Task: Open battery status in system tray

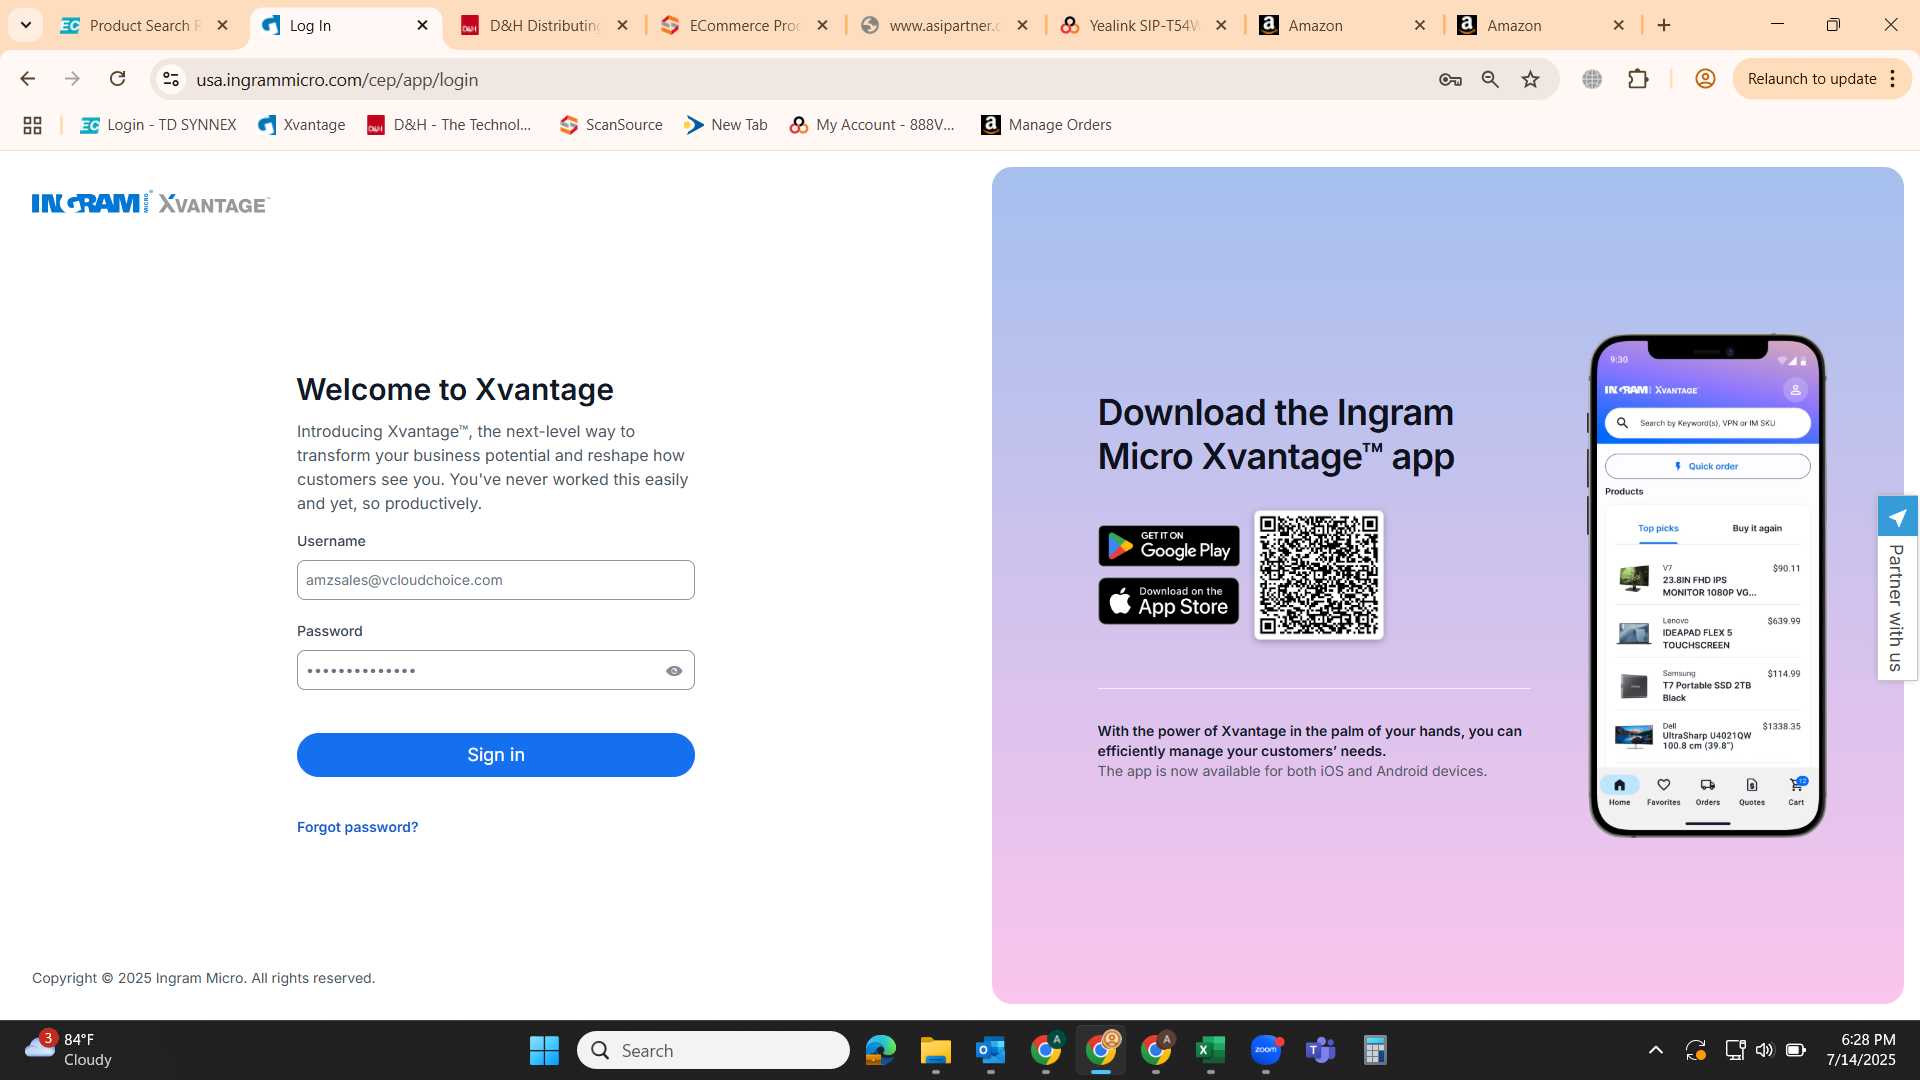Action: coord(1796,1050)
